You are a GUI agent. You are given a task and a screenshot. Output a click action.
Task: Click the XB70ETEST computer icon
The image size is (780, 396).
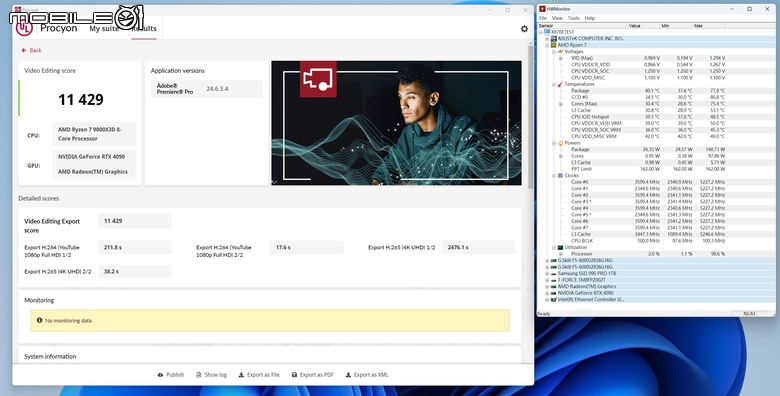(547, 32)
